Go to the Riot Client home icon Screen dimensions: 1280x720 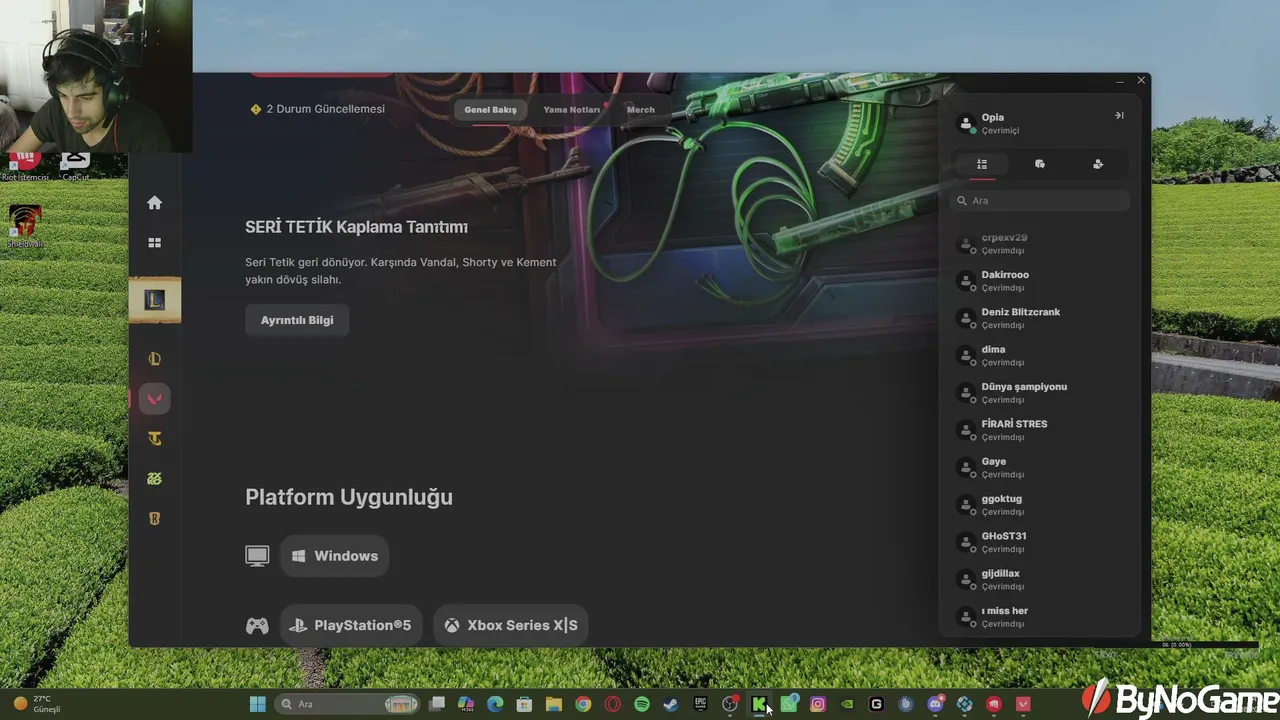154,203
